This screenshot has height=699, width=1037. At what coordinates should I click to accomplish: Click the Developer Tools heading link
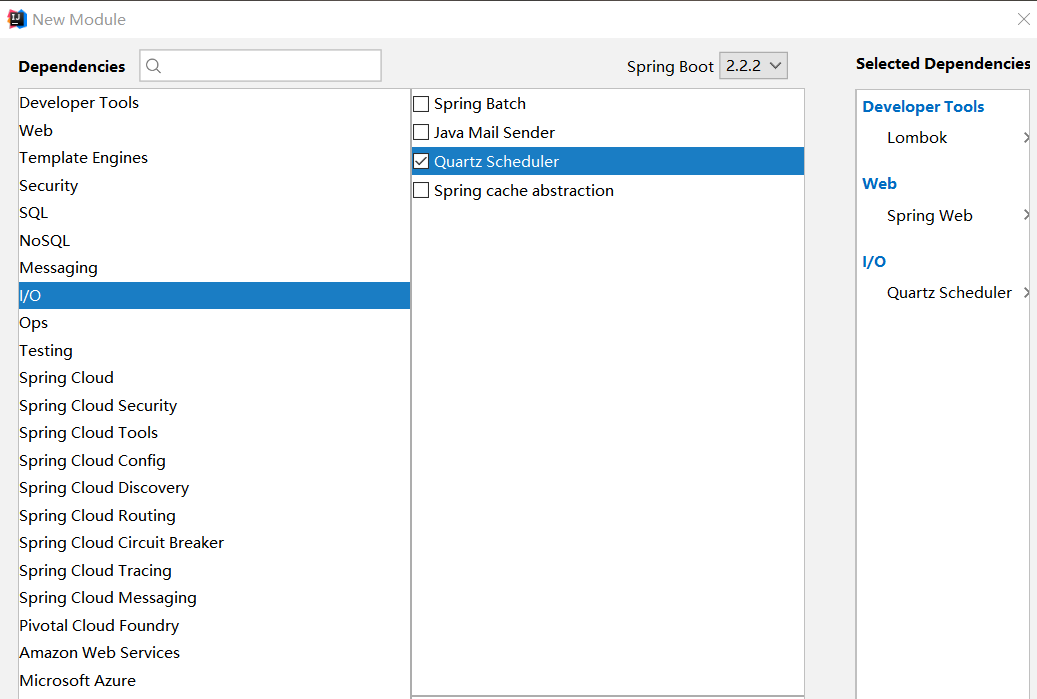(x=923, y=106)
